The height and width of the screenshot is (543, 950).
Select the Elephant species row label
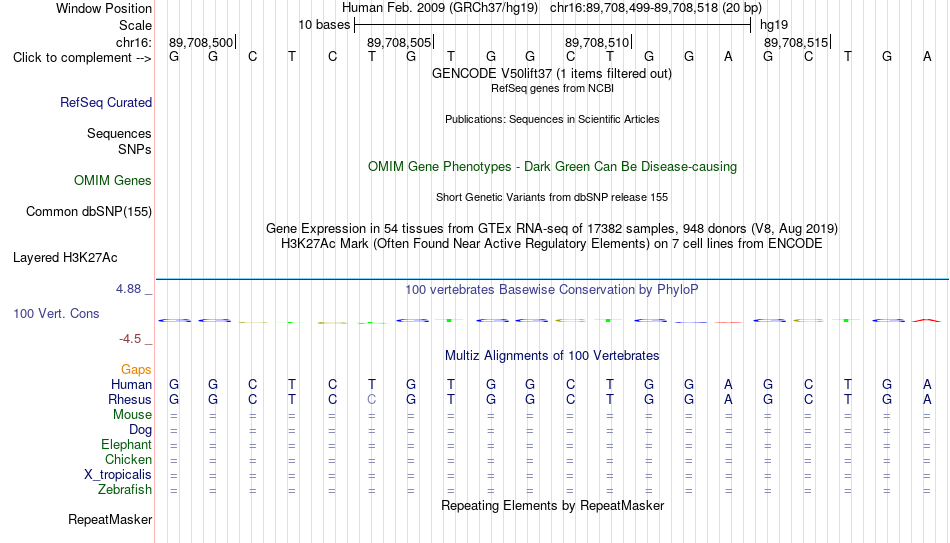tap(126, 444)
